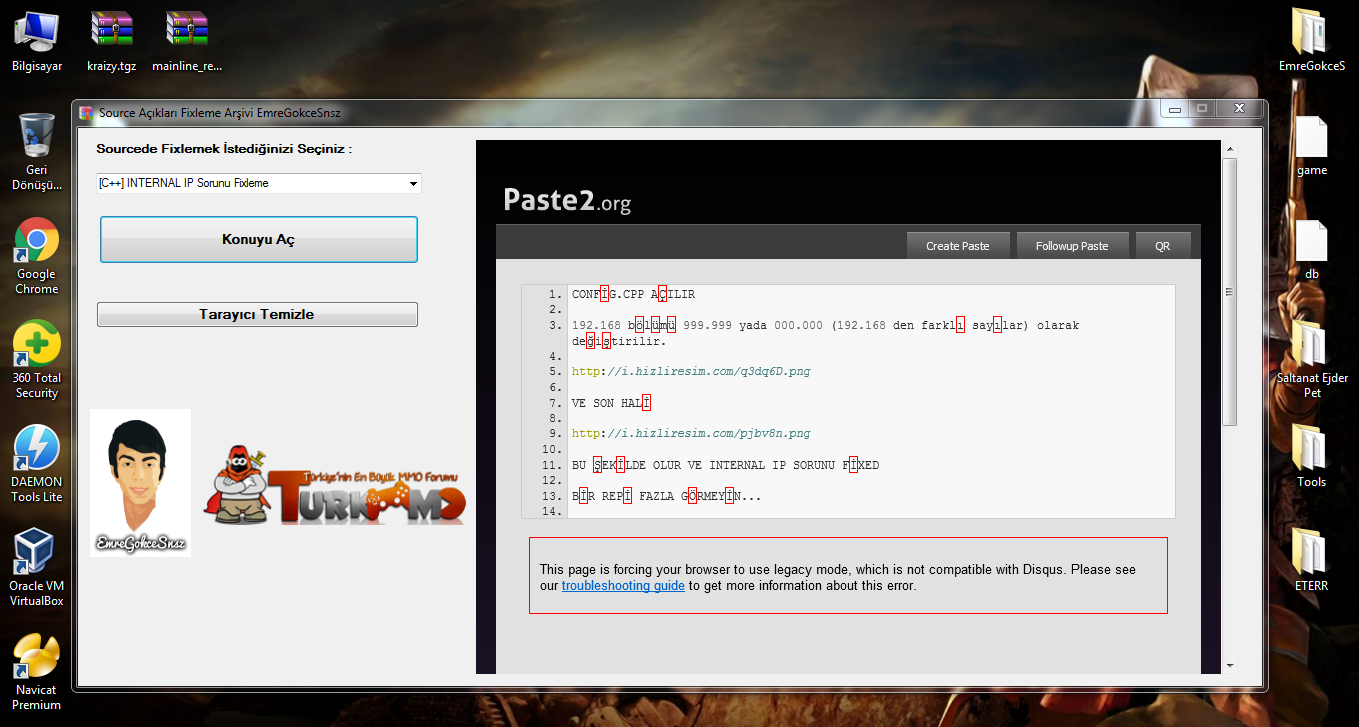
Task: Click the Create Paste tab
Action: pos(957,246)
